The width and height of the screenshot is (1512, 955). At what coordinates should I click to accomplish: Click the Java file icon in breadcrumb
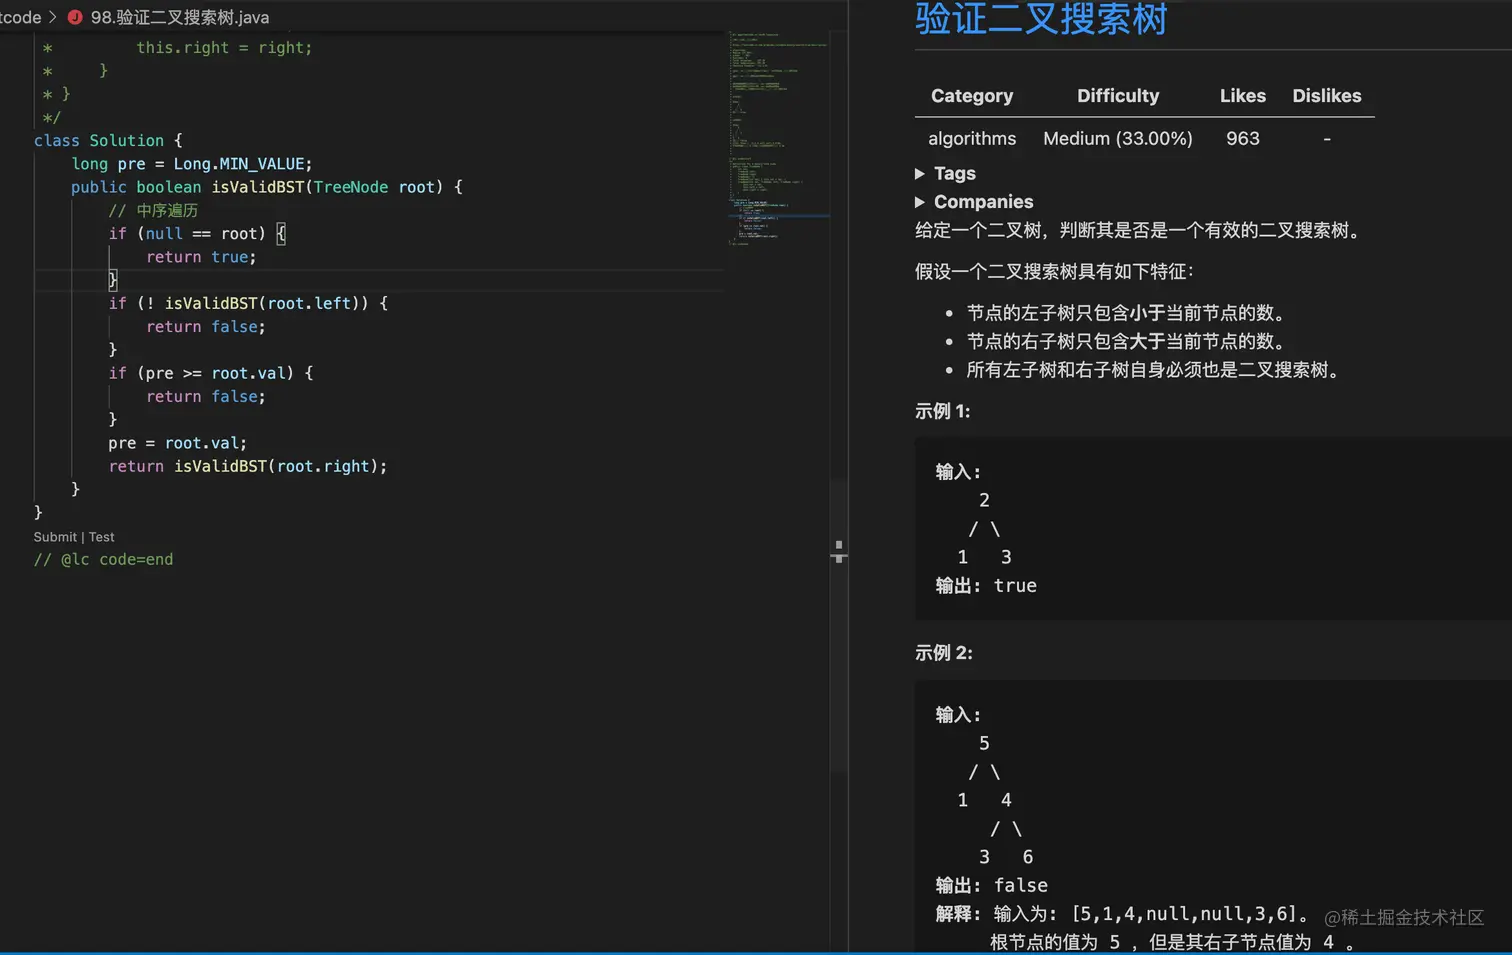click(75, 17)
